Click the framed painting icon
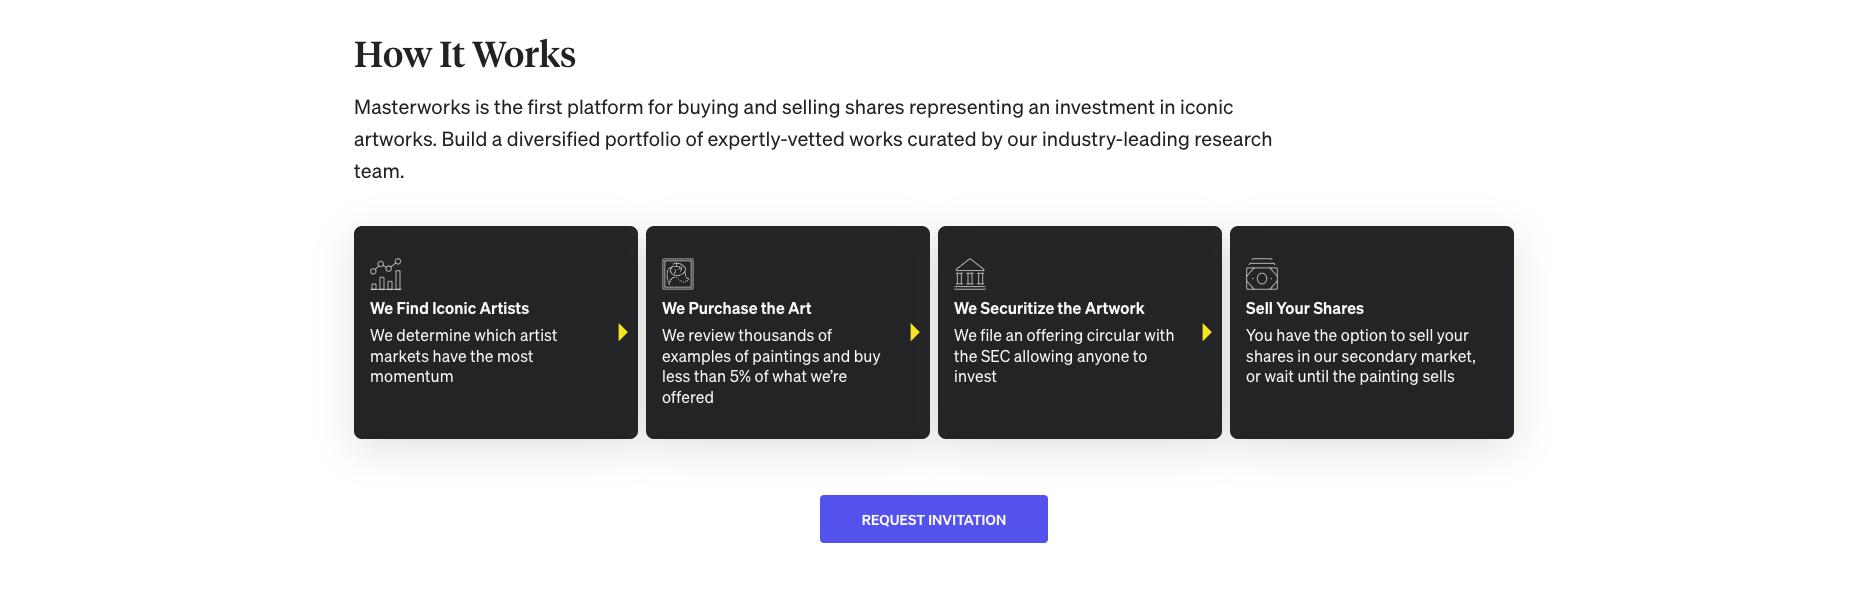 tap(678, 274)
